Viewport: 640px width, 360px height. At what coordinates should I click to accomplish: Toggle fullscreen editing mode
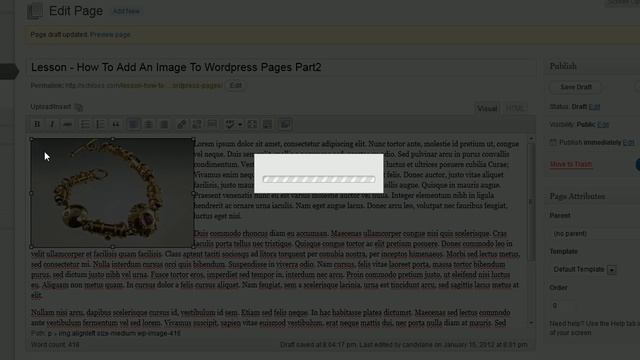(x=252, y=124)
